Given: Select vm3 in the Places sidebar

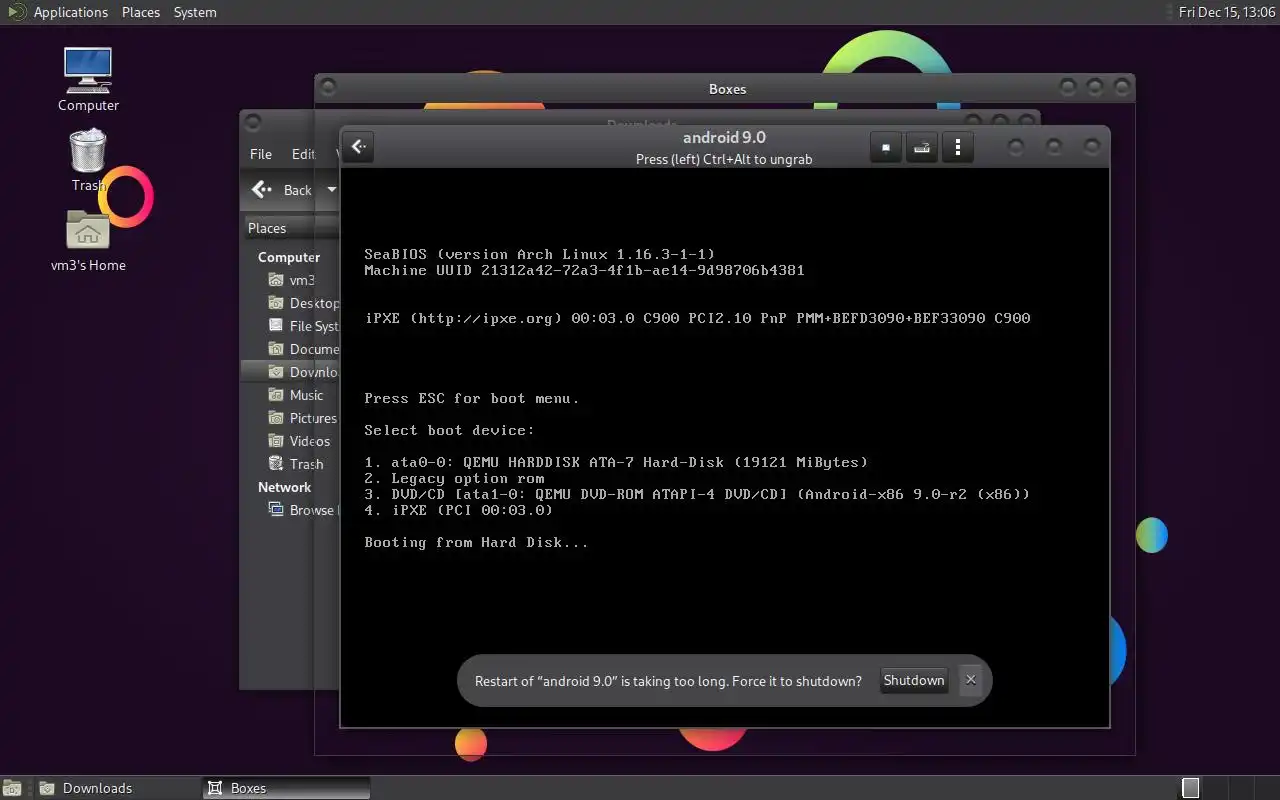Looking at the screenshot, I should click(291, 280).
